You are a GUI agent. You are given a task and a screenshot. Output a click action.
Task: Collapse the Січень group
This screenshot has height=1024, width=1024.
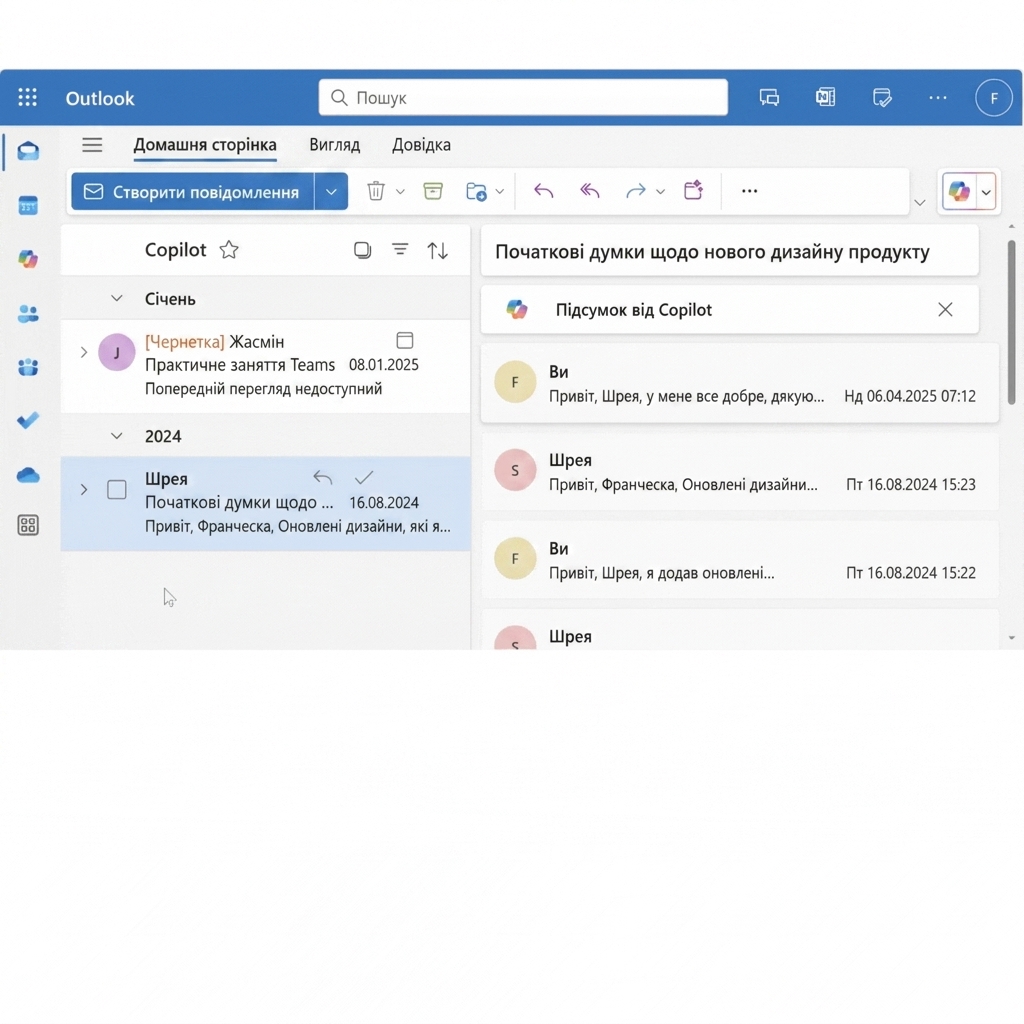[x=117, y=298]
